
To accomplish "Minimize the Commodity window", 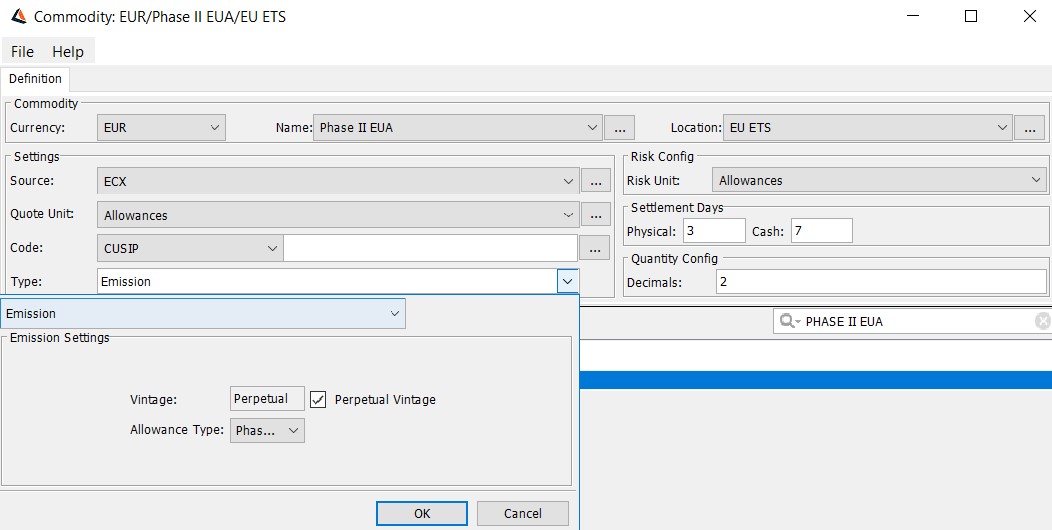I will [912, 17].
